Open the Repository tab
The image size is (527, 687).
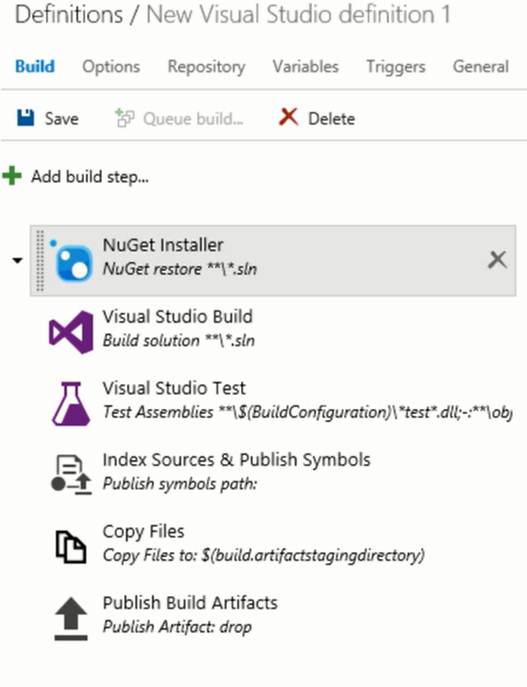pyautogui.click(x=206, y=67)
